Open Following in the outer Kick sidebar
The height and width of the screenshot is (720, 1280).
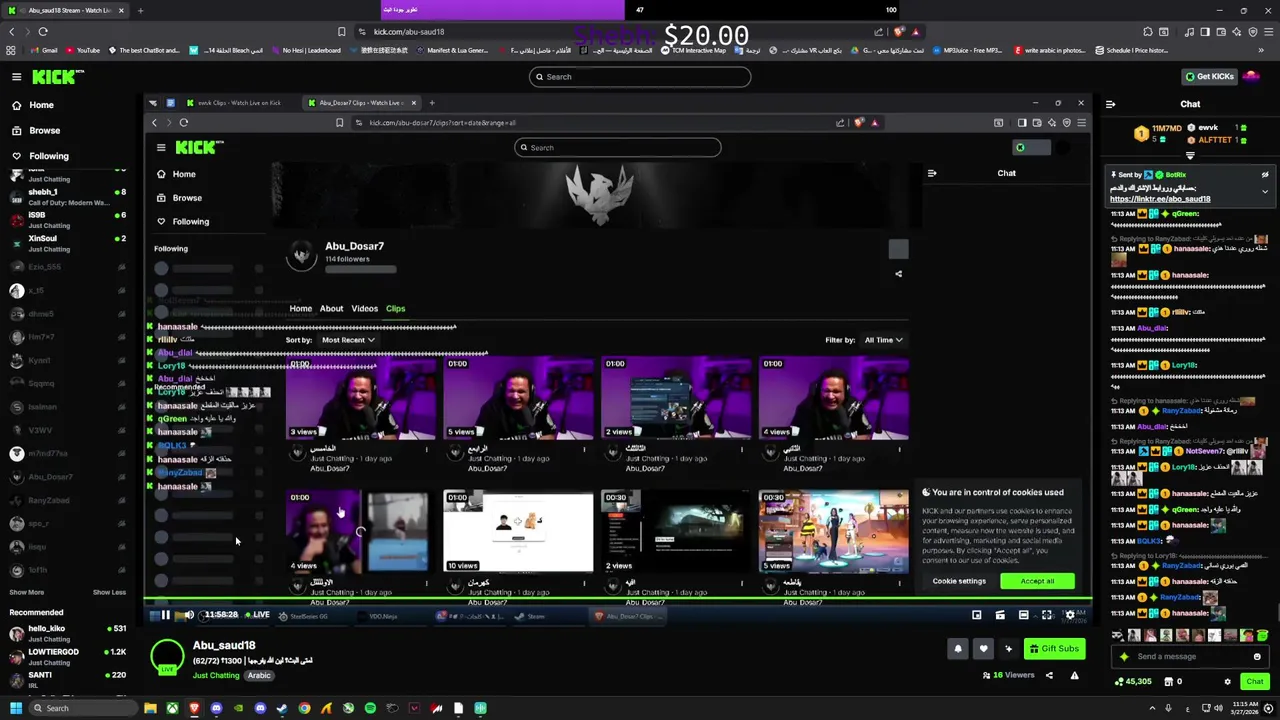40,156
